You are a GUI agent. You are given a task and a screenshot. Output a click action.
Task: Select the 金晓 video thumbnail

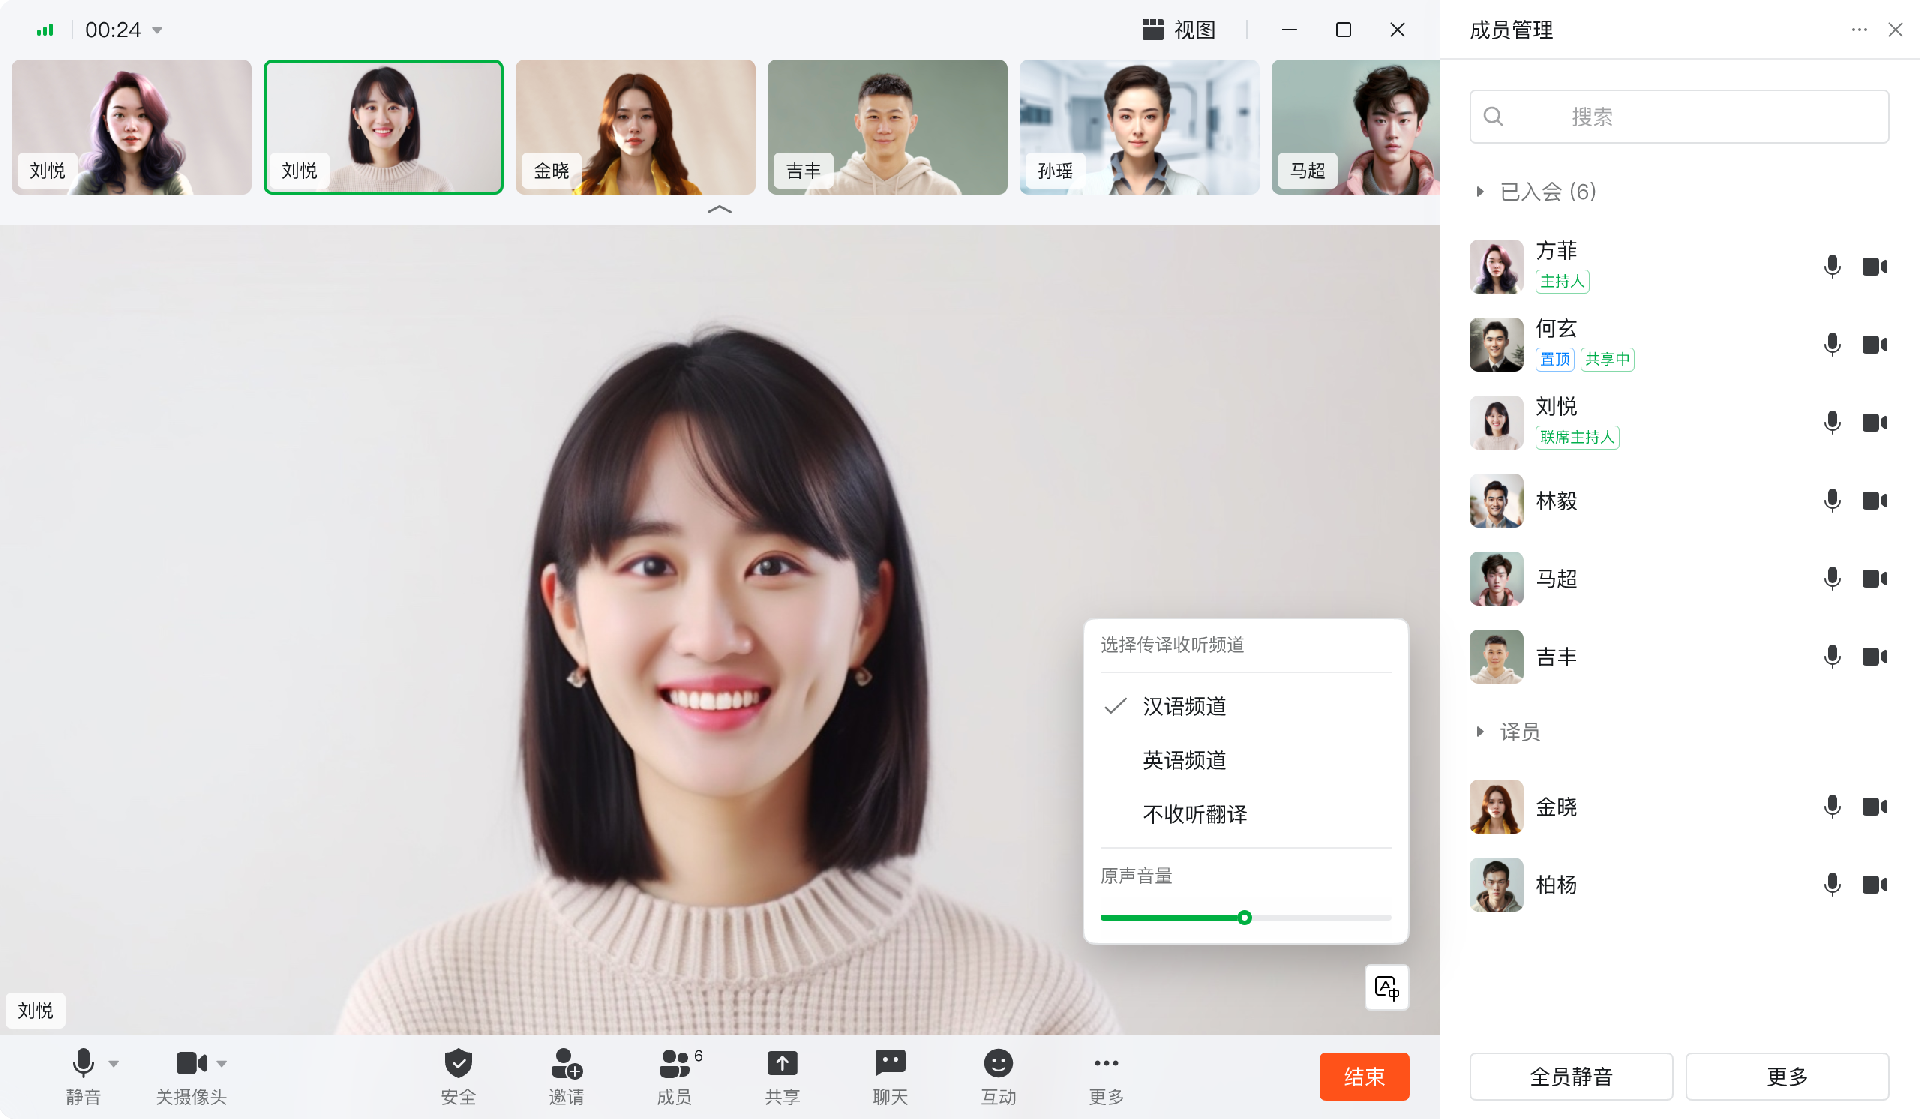click(636, 127)
